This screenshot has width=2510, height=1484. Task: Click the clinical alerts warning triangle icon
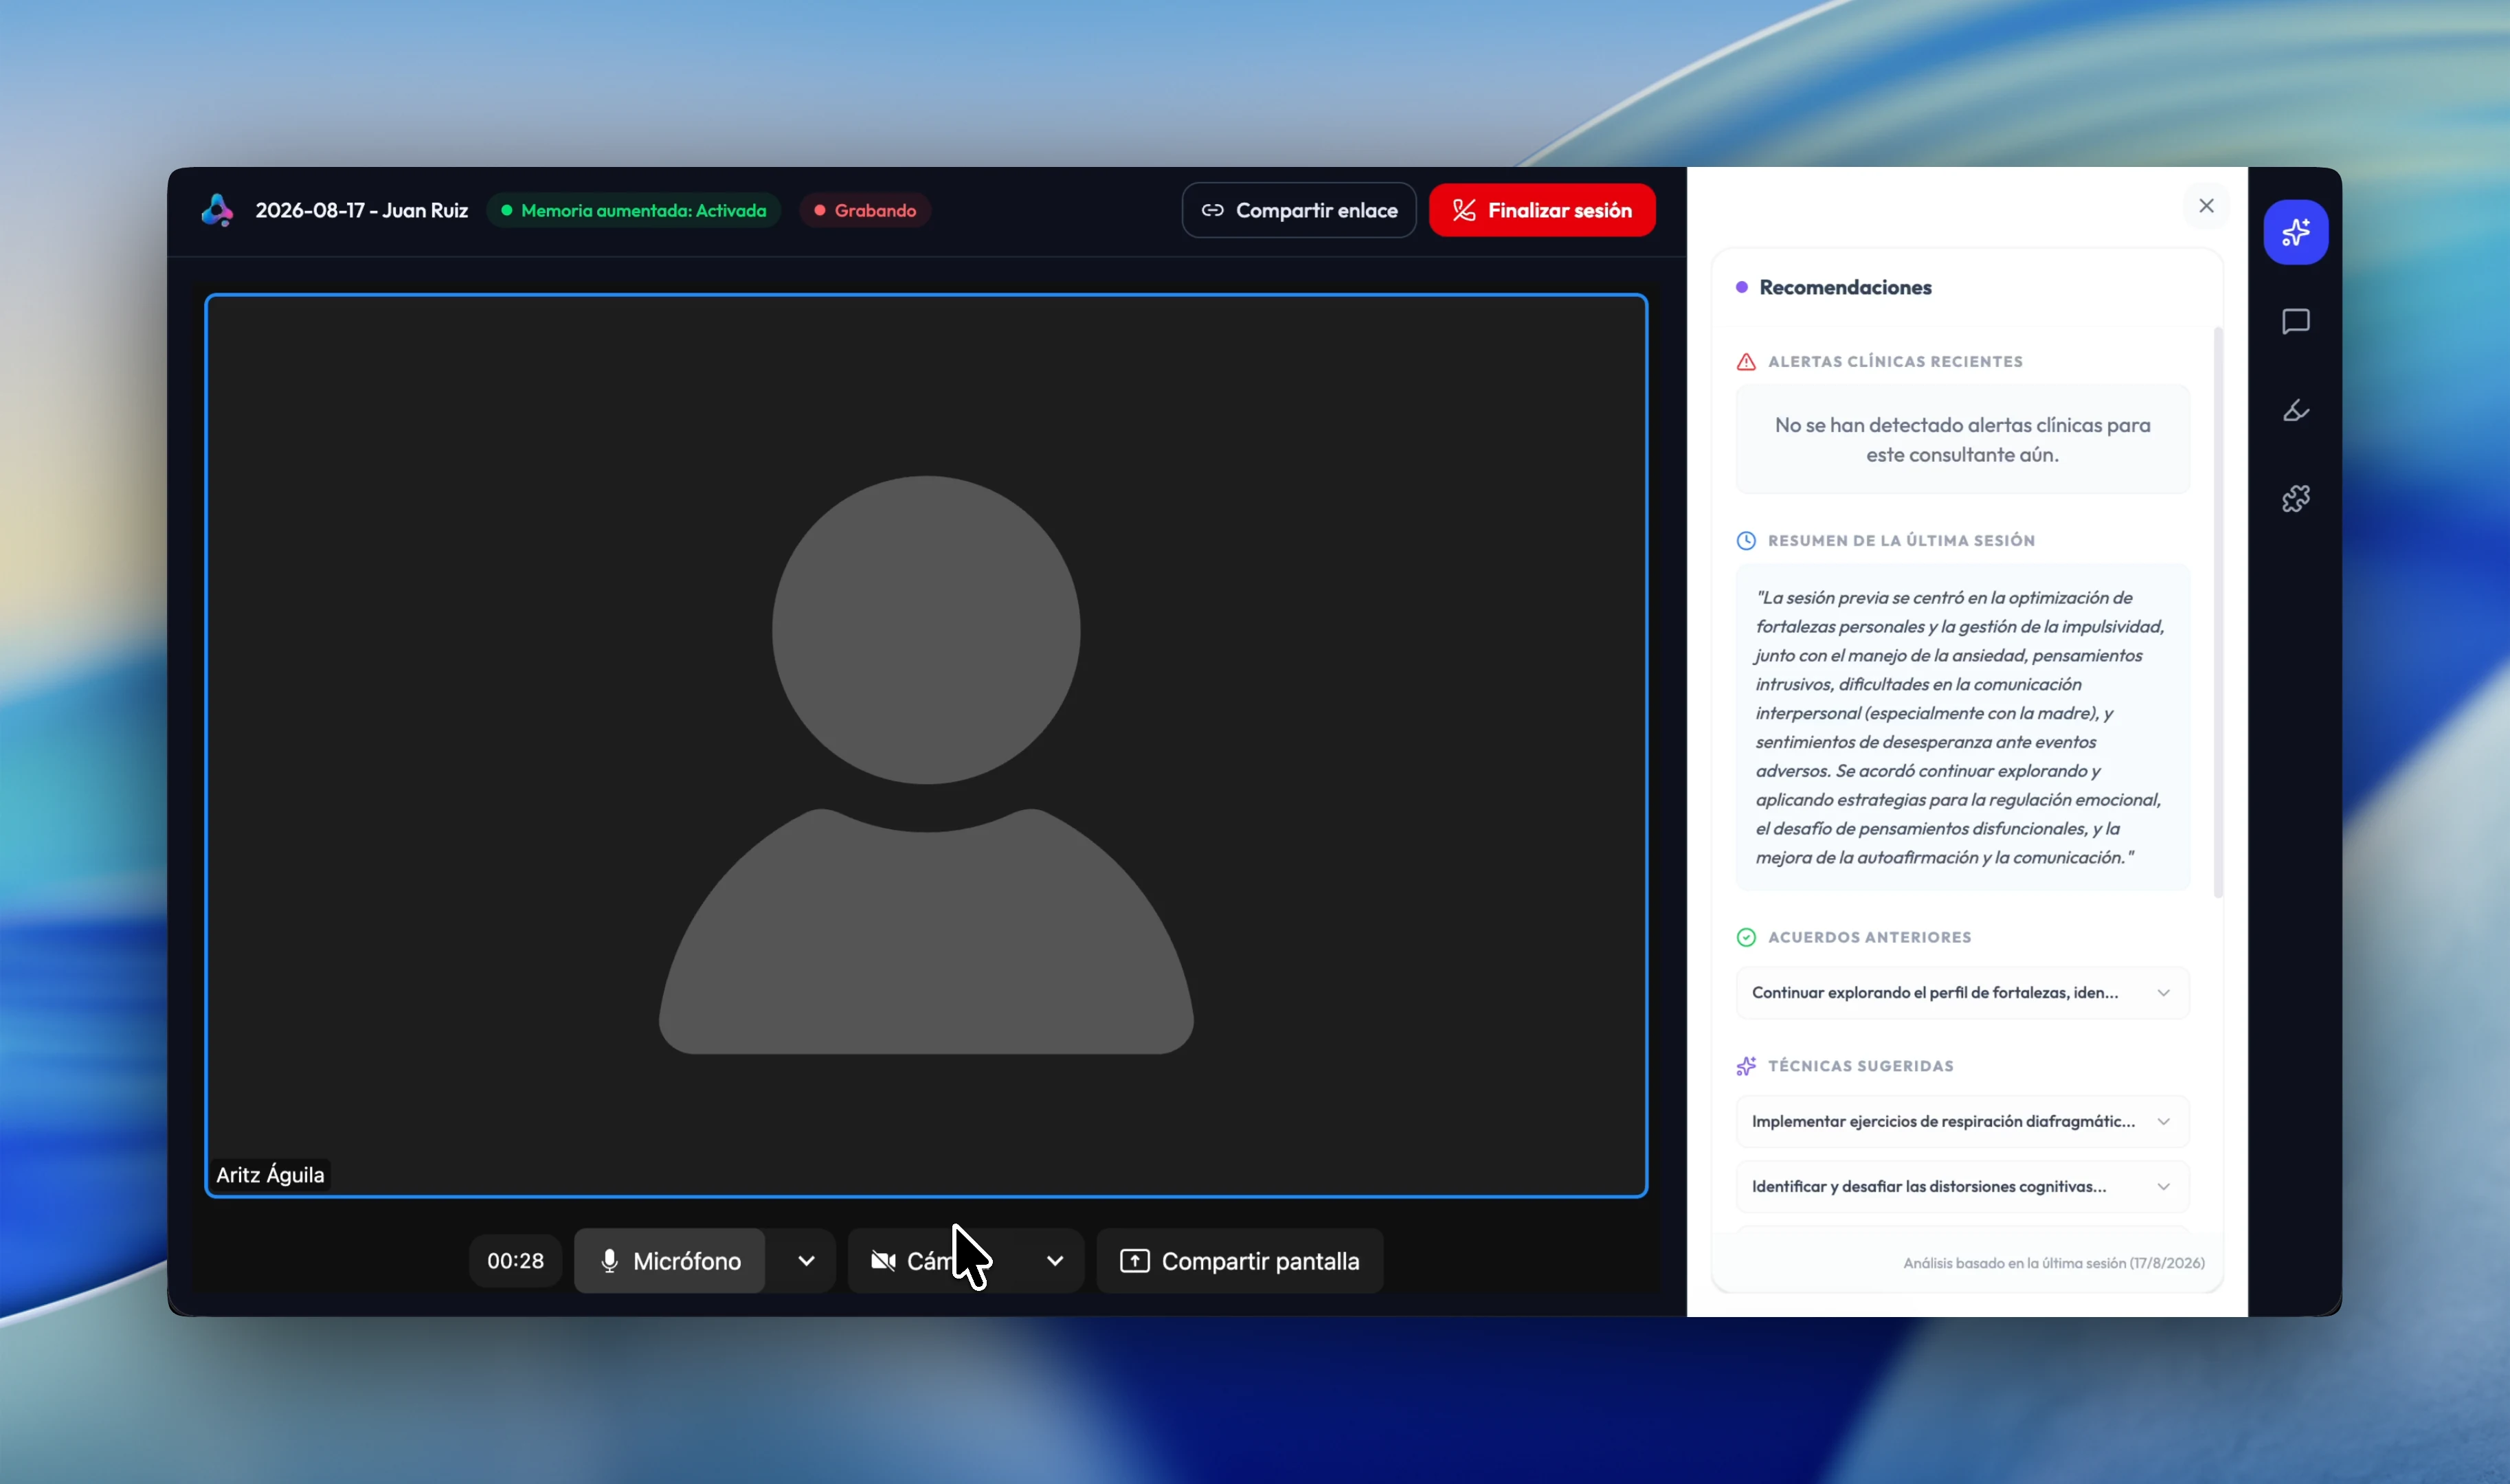point(1746,362)
